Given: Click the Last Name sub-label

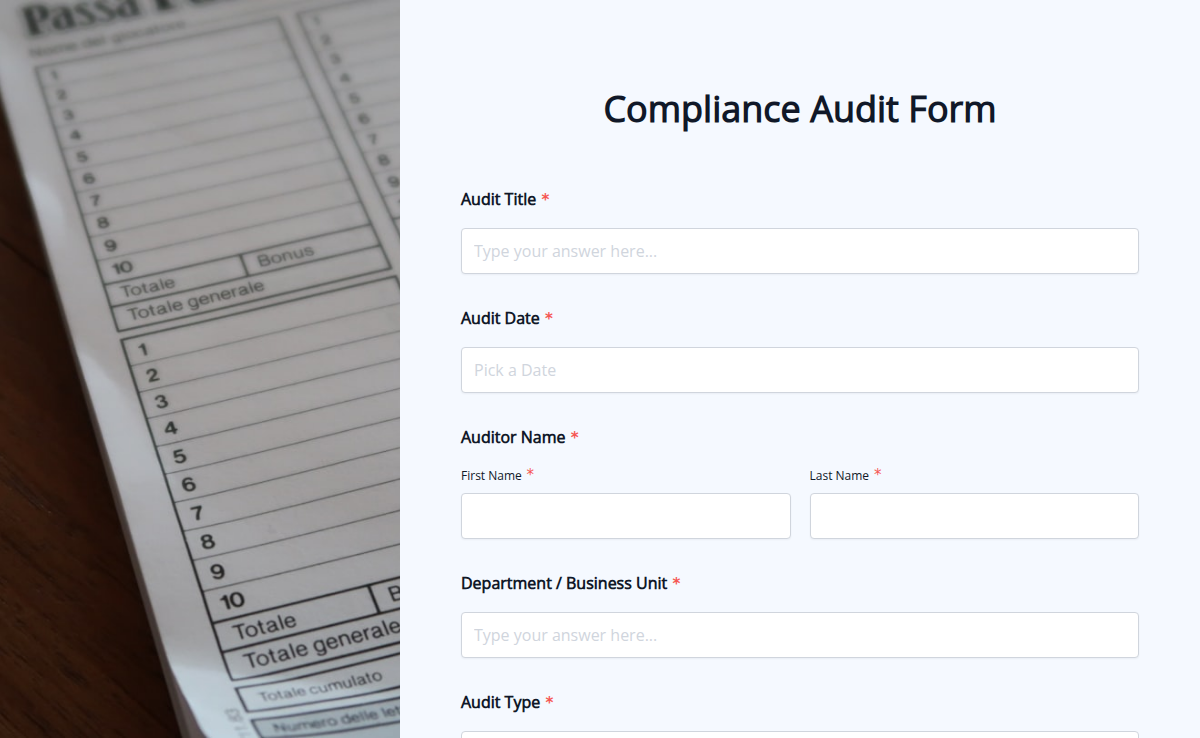Looking at the screenshot, I should pyautogui.click(x=839, y=475).
